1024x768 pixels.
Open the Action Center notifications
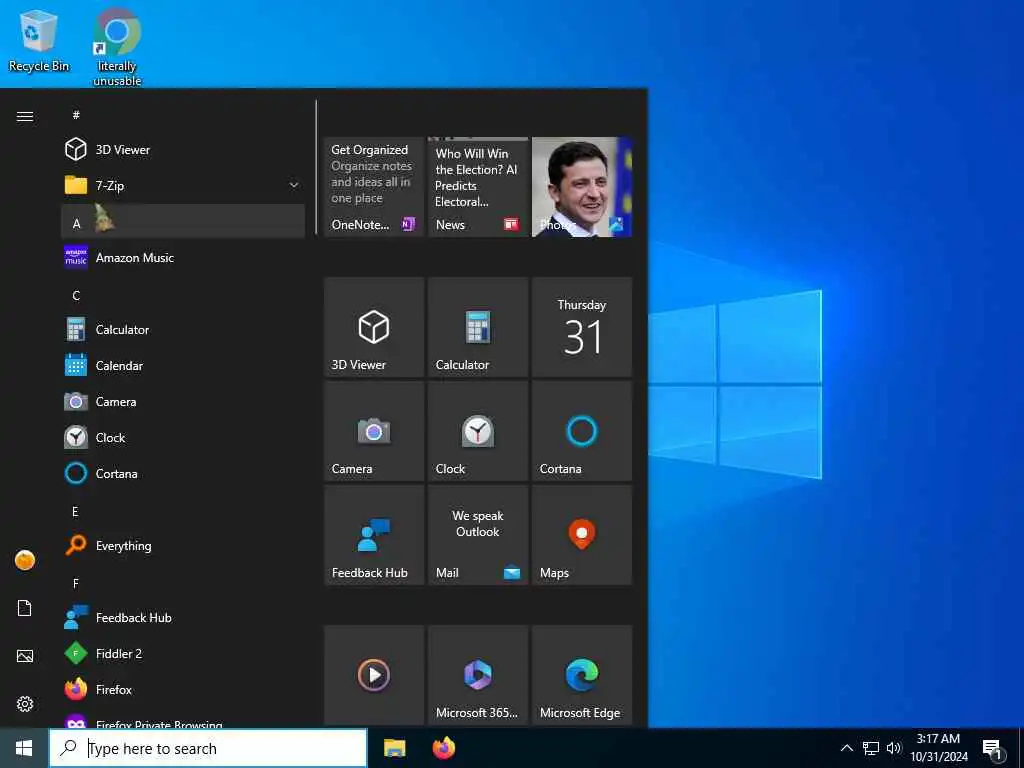(993, 749)
